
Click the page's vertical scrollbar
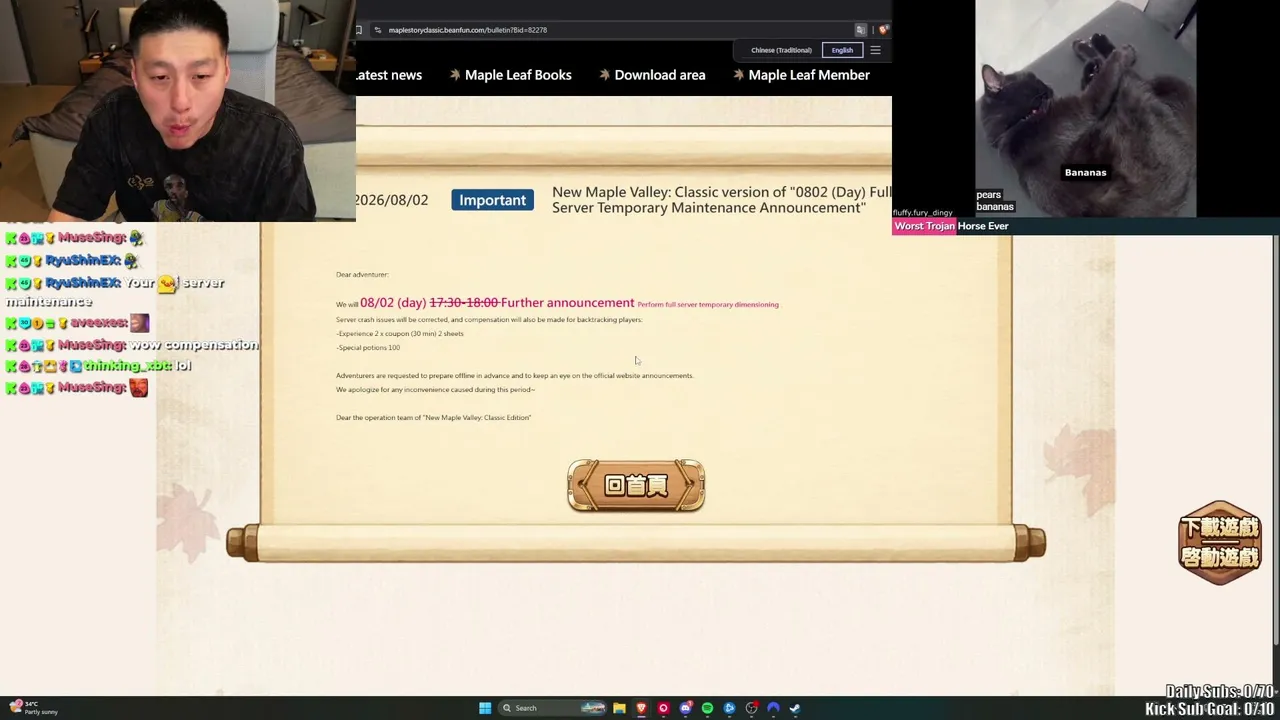click(x=1275, y=440)
